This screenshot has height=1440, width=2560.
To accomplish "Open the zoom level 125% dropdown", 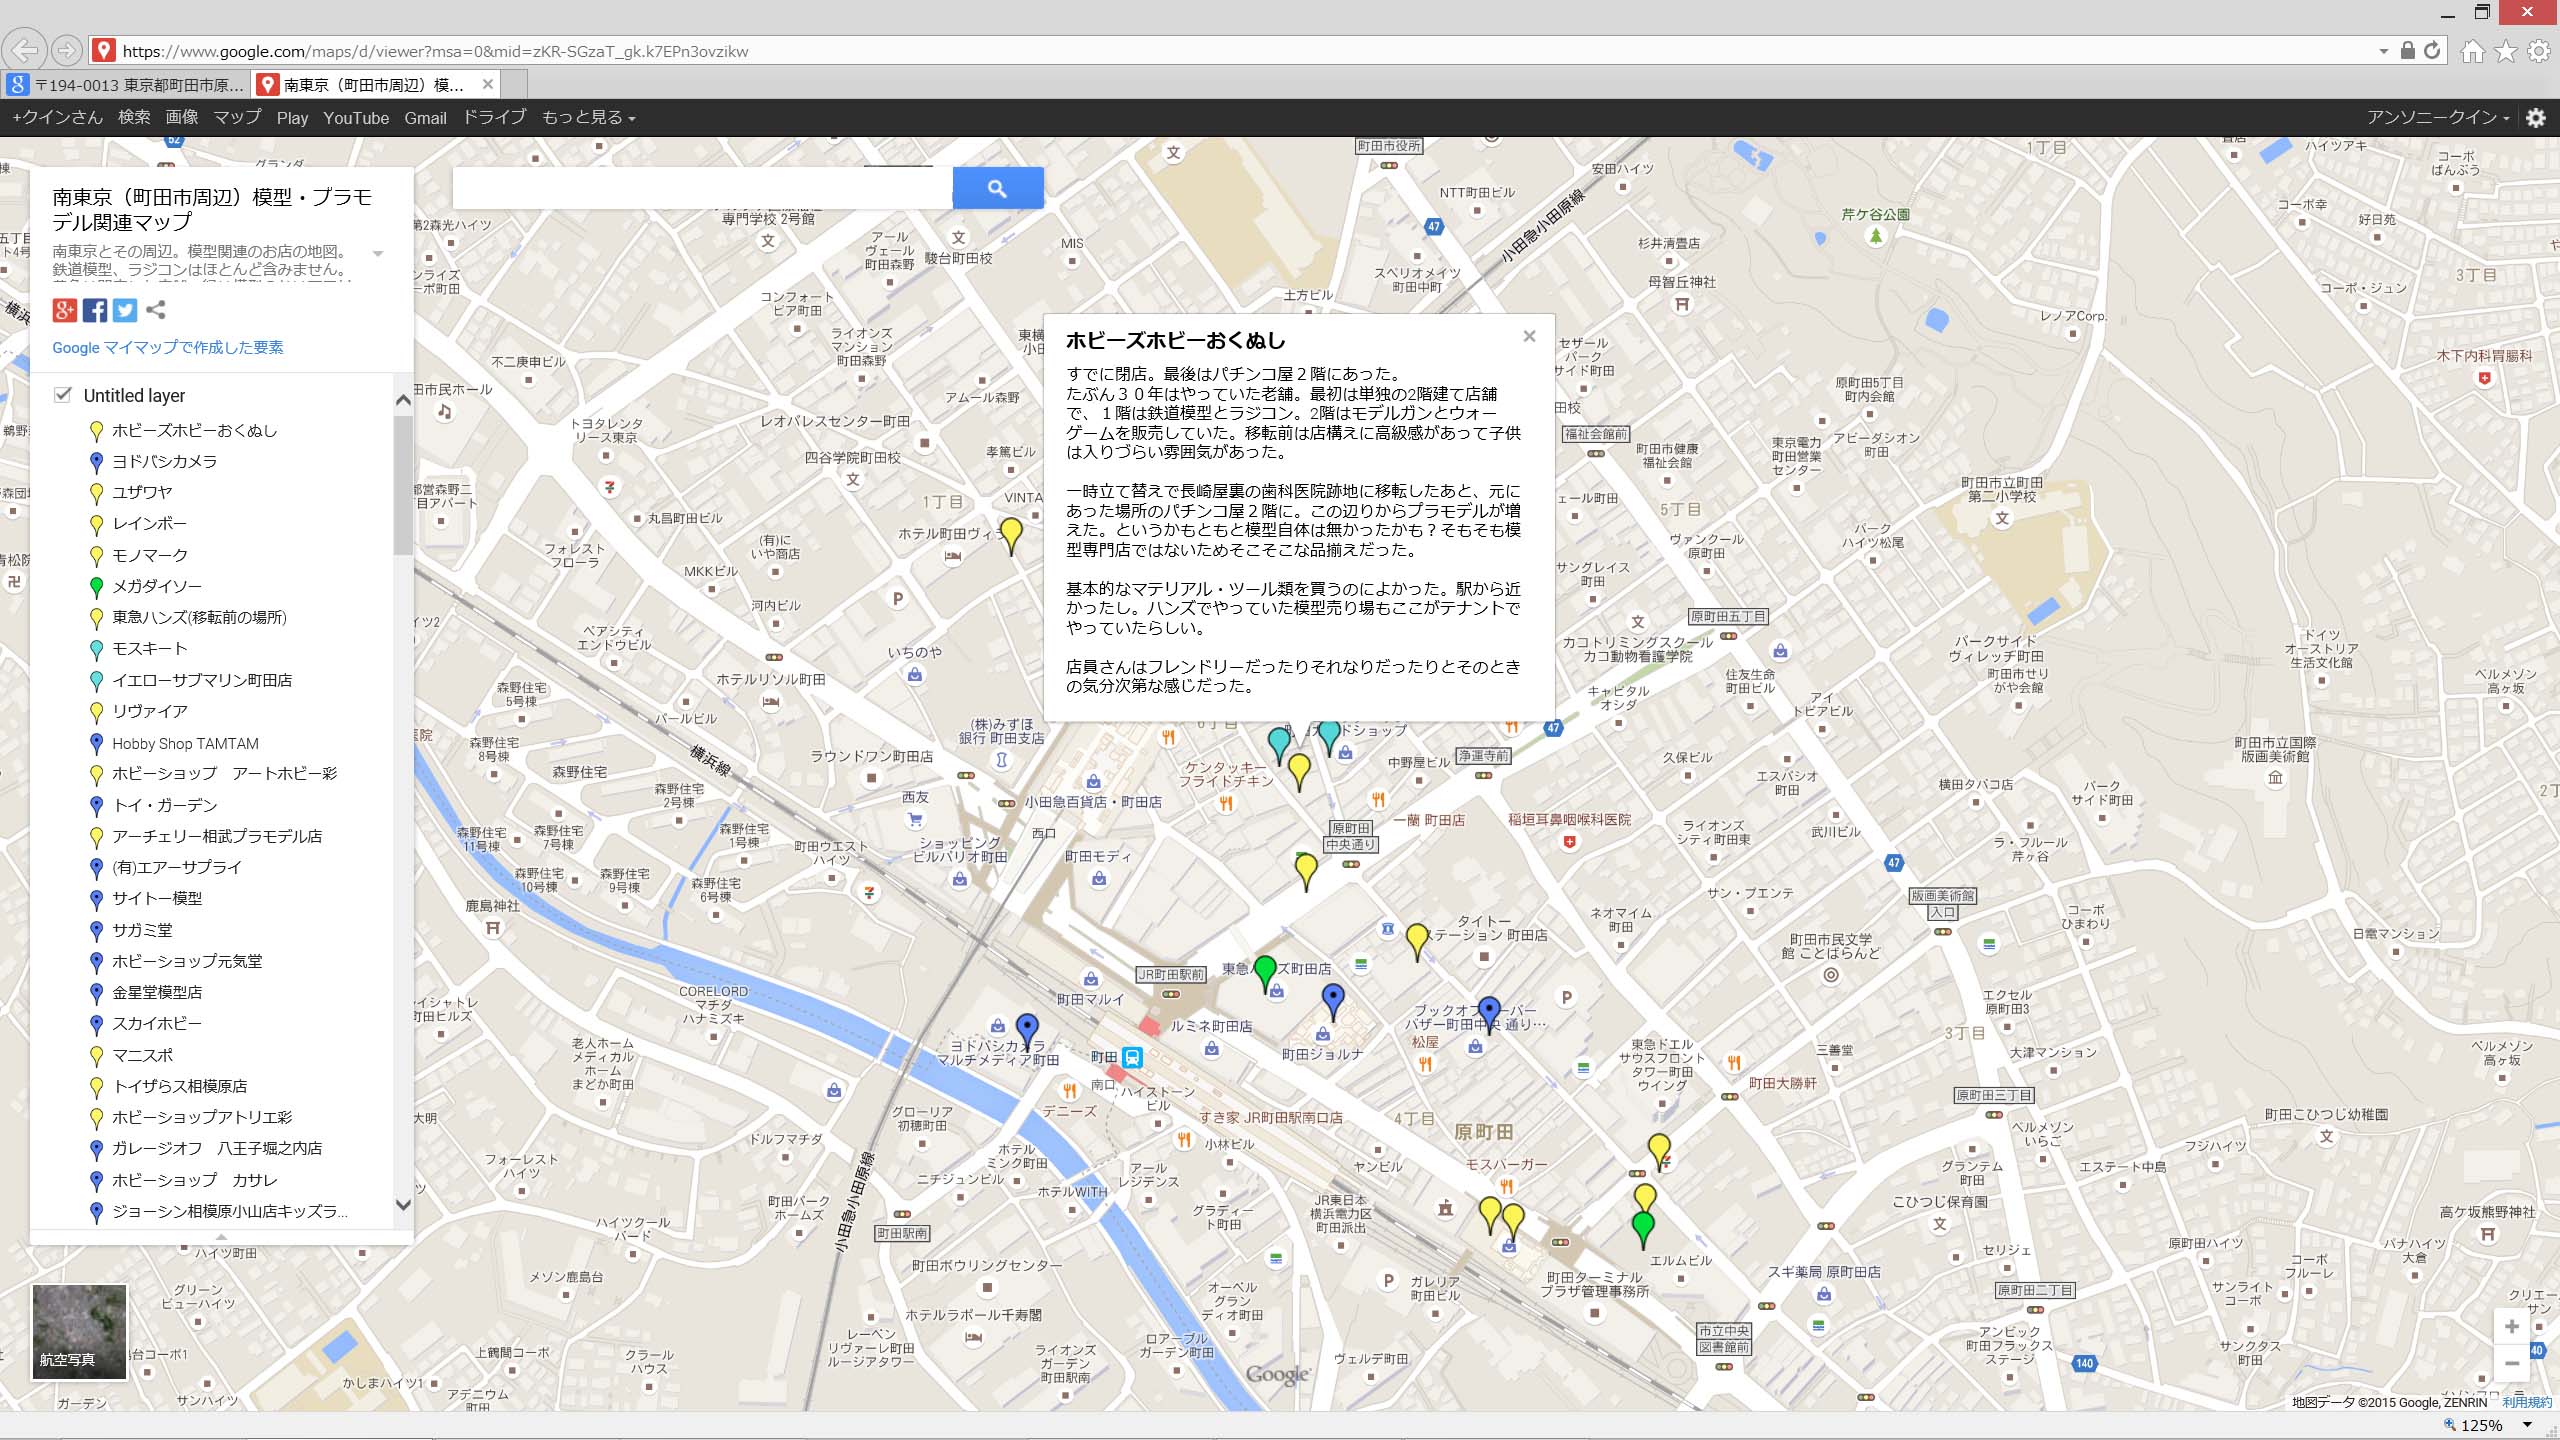I will [2527, 1425].
